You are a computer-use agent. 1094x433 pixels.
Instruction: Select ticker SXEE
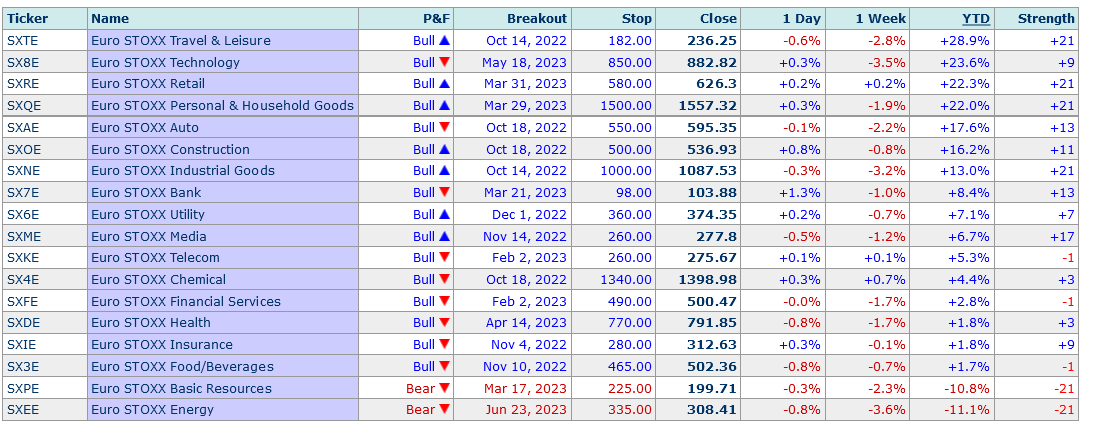click(23, 409)
